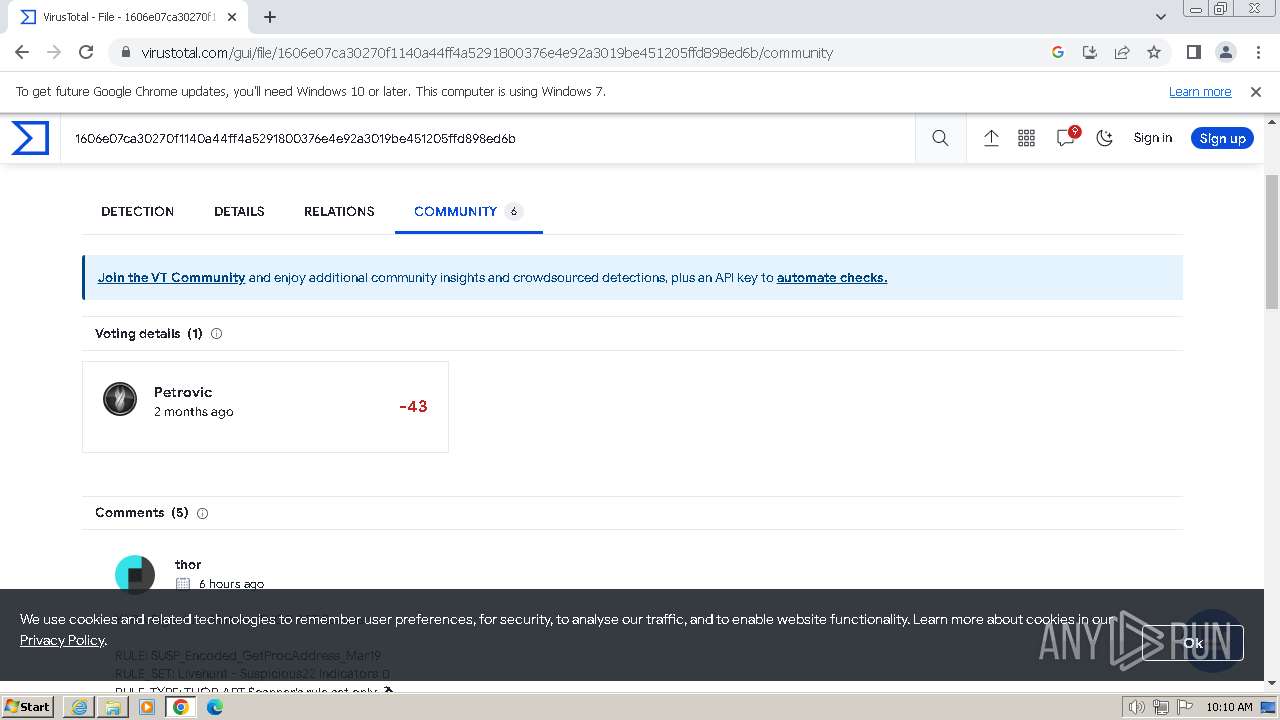
Task: Click browser back arrow
Action: click(x=22, y=52)
